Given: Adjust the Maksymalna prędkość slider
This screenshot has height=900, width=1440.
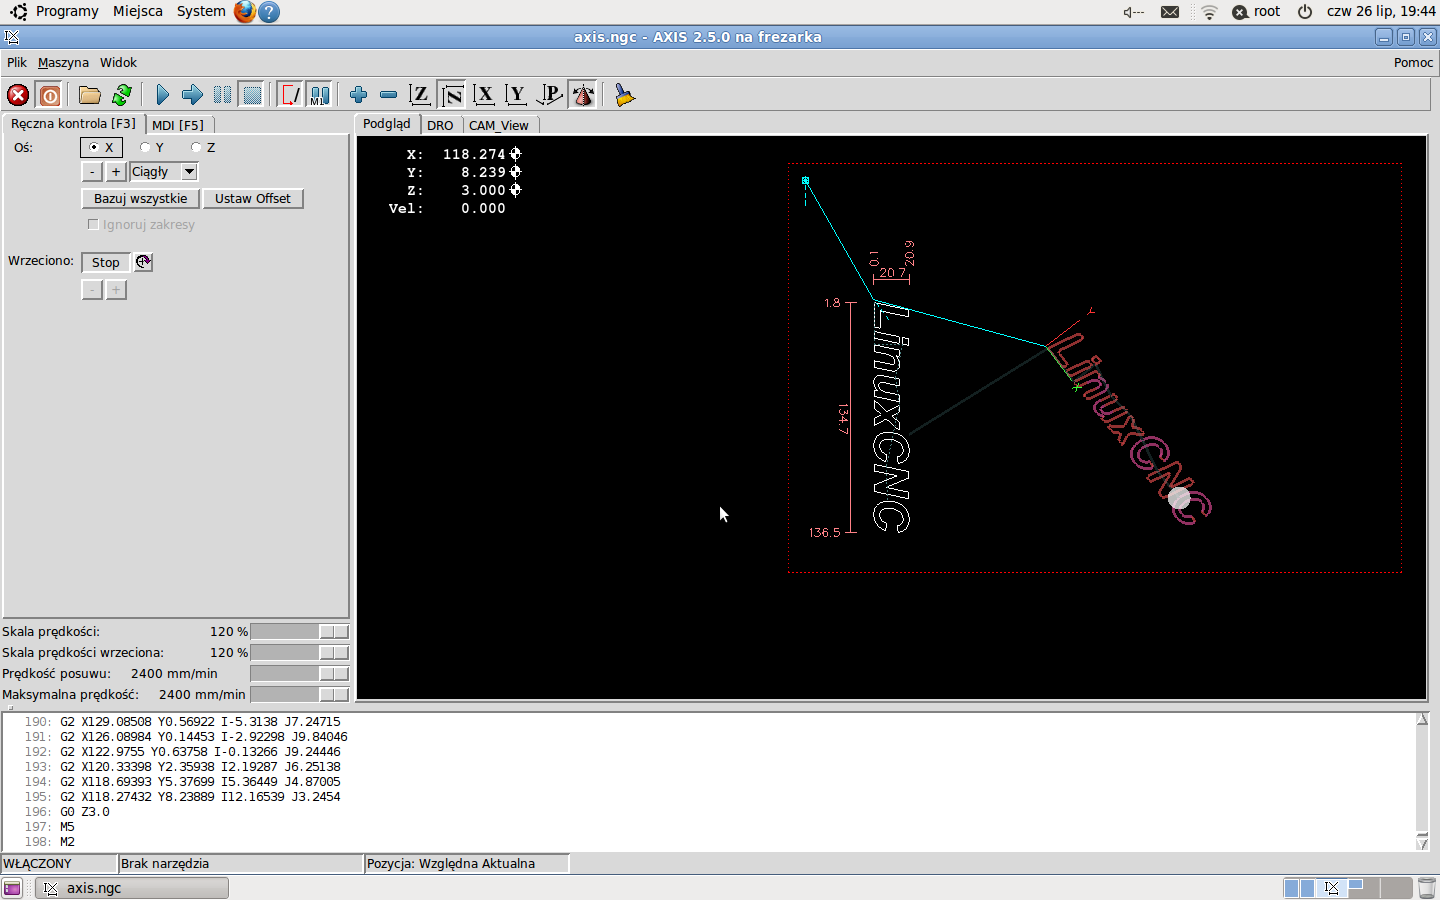Looking at the screenshot, I should tap(299, 695).
